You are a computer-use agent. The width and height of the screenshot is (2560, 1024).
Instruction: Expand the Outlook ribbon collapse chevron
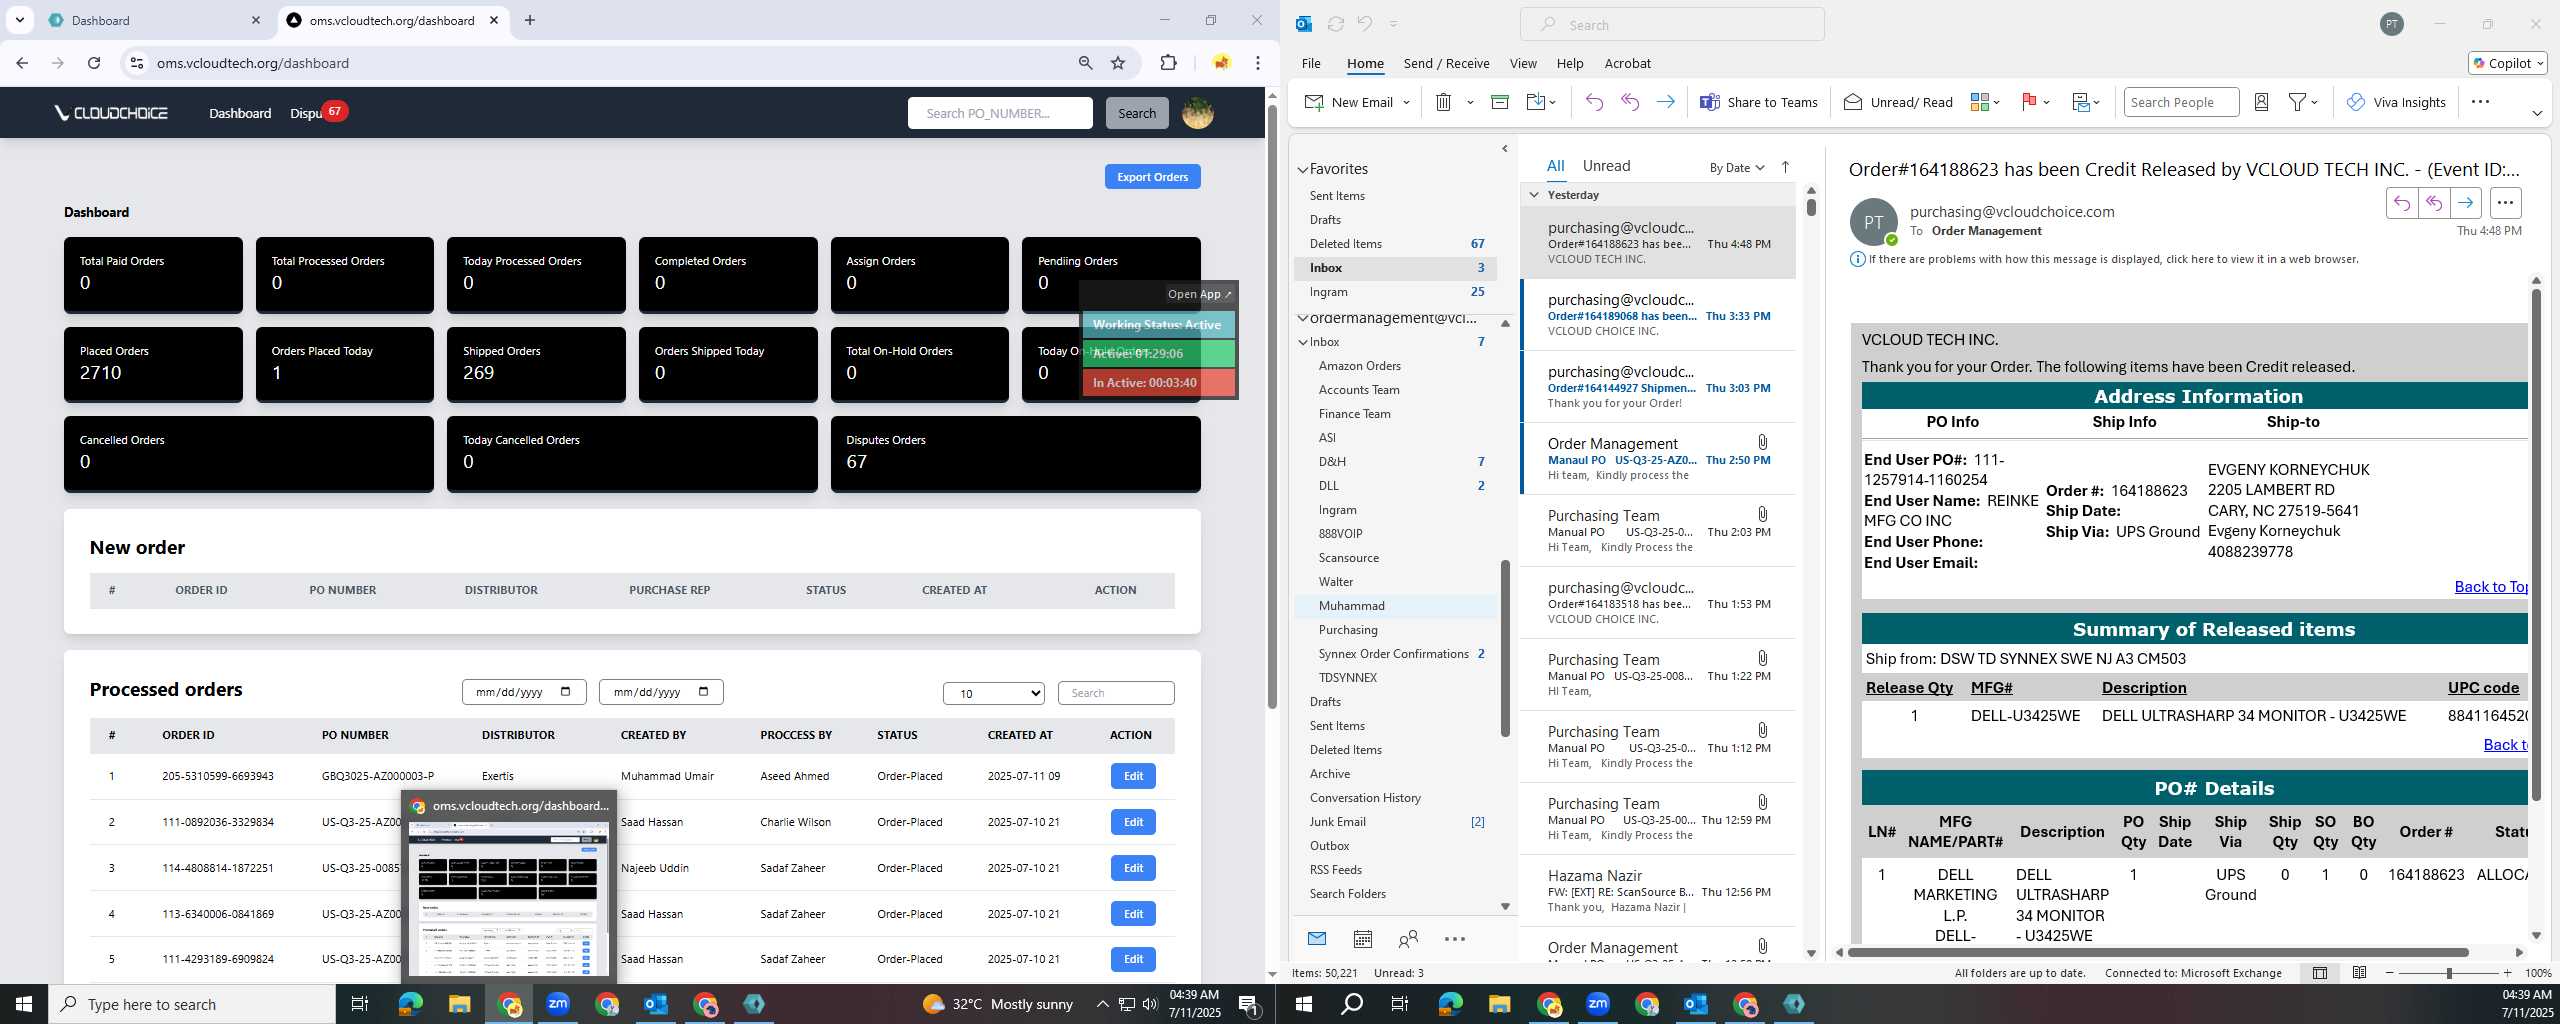(x=2537, y=113)
